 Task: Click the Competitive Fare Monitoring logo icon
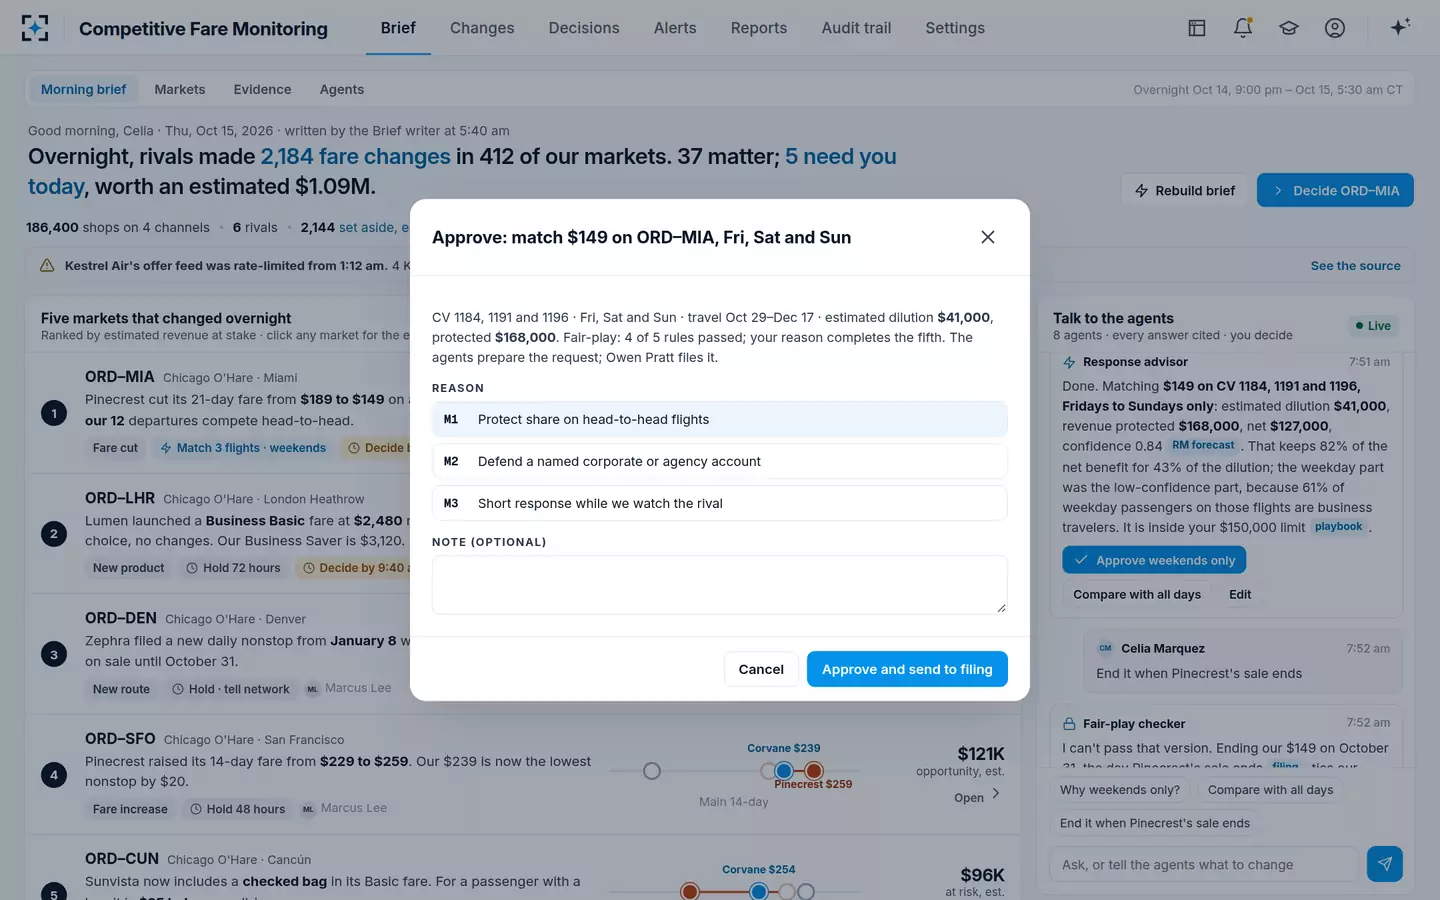(x=35, y=28)
